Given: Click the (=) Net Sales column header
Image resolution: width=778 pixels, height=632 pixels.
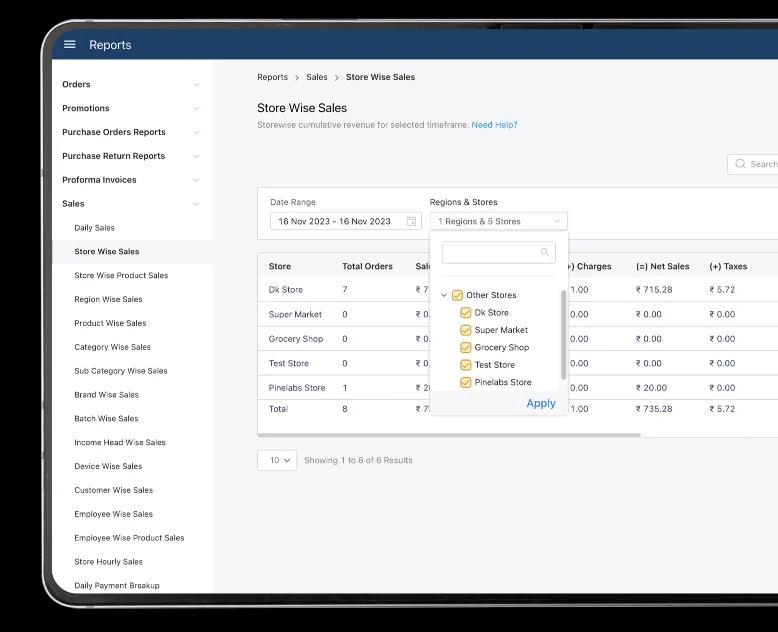Looking at the screenshot, I should [x=662, y=266].
